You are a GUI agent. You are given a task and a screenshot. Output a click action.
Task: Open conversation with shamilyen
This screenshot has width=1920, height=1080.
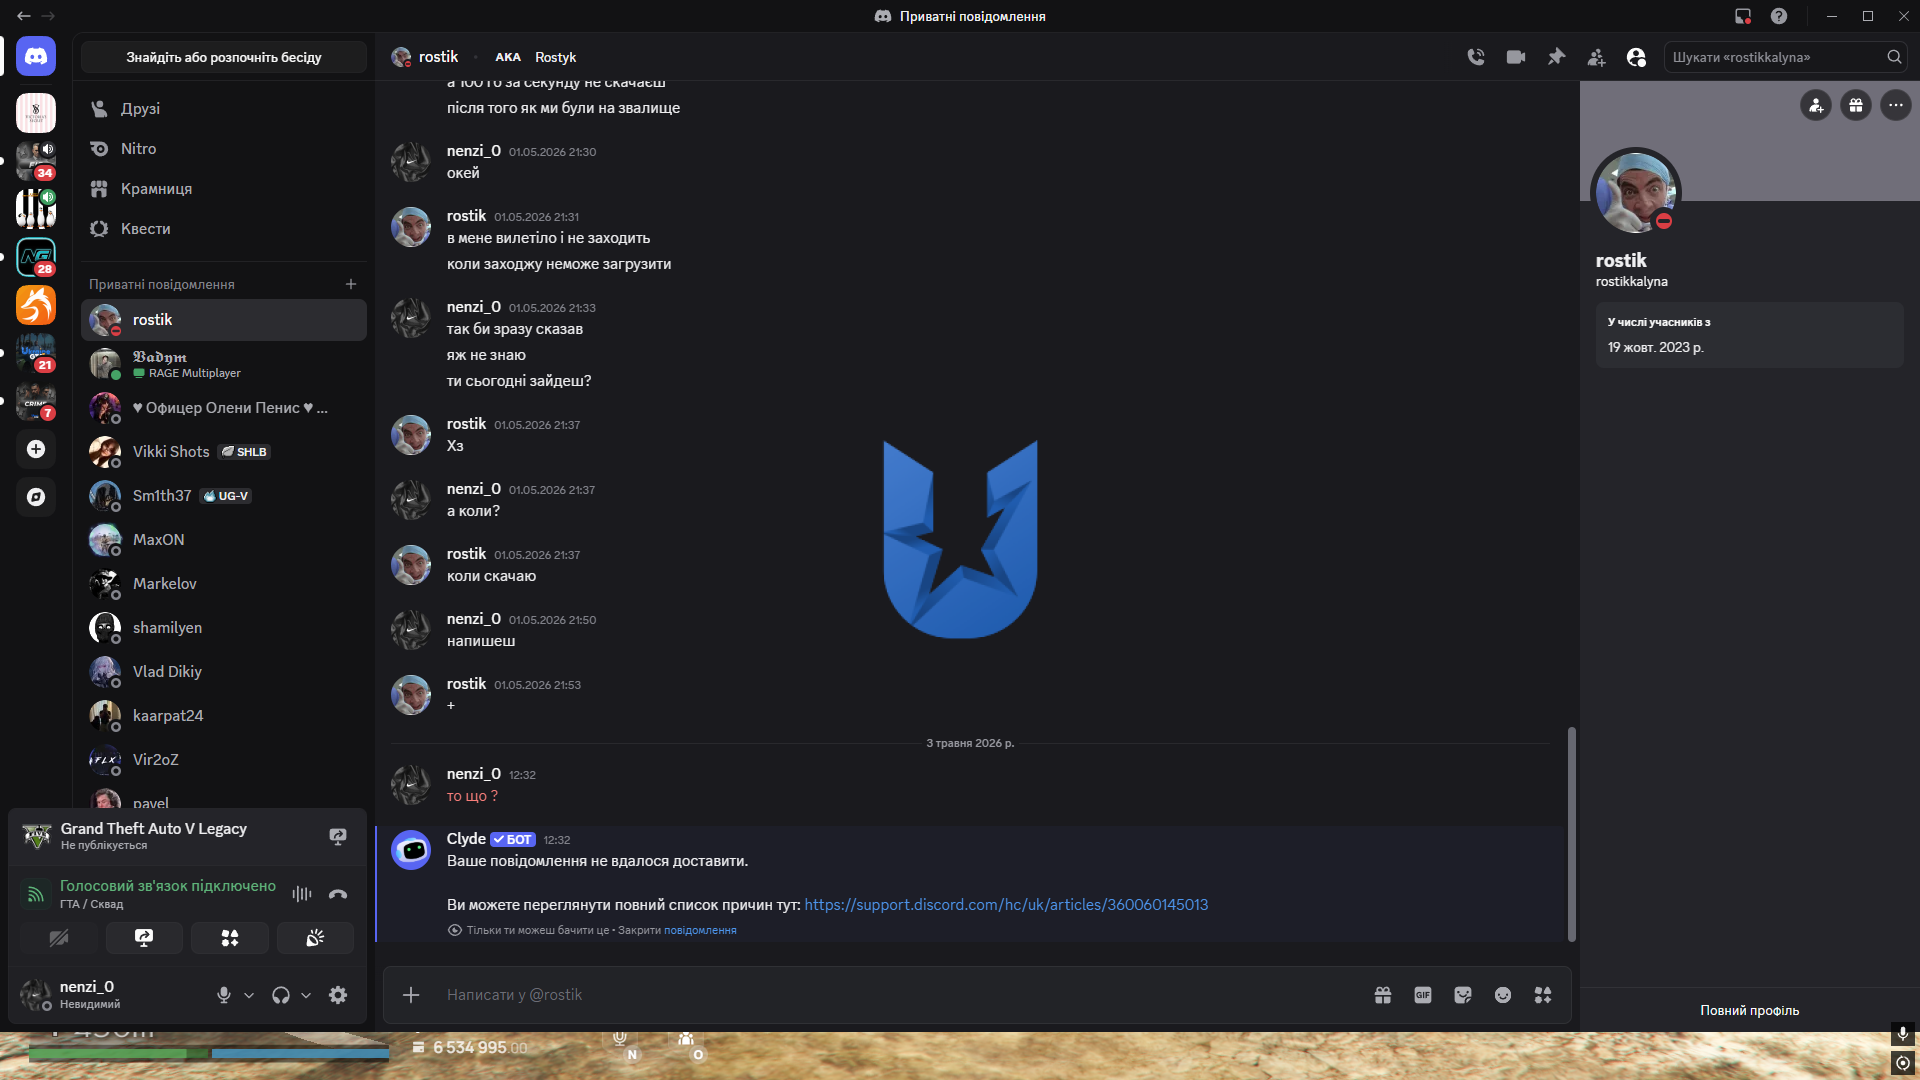tap(224, 628)
